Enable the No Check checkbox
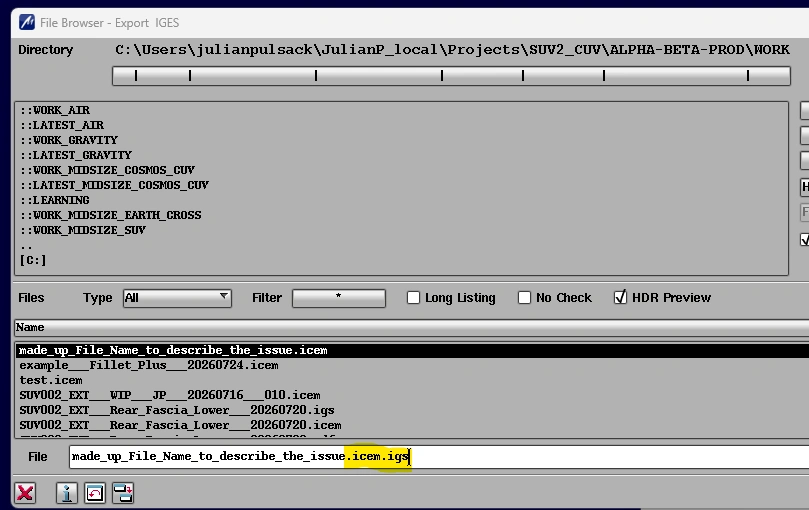This screenshot has height=510, width=809. point(524,297)
